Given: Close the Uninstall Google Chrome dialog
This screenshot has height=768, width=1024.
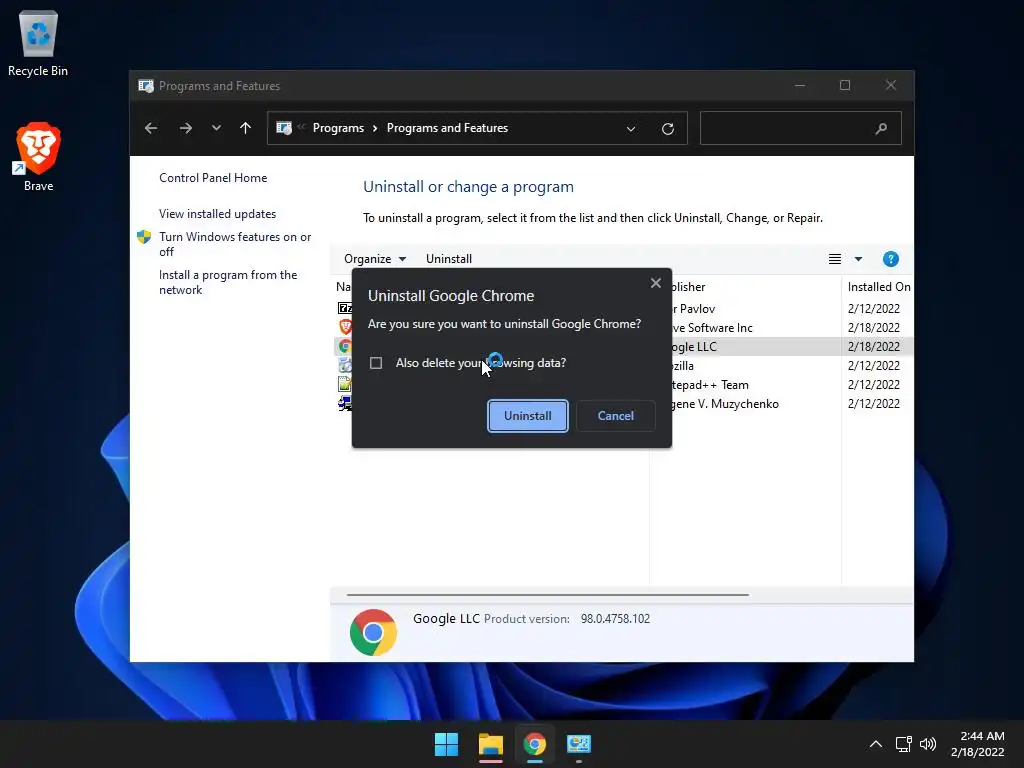Looking at the screenshot, I should (x=656, y=283).
